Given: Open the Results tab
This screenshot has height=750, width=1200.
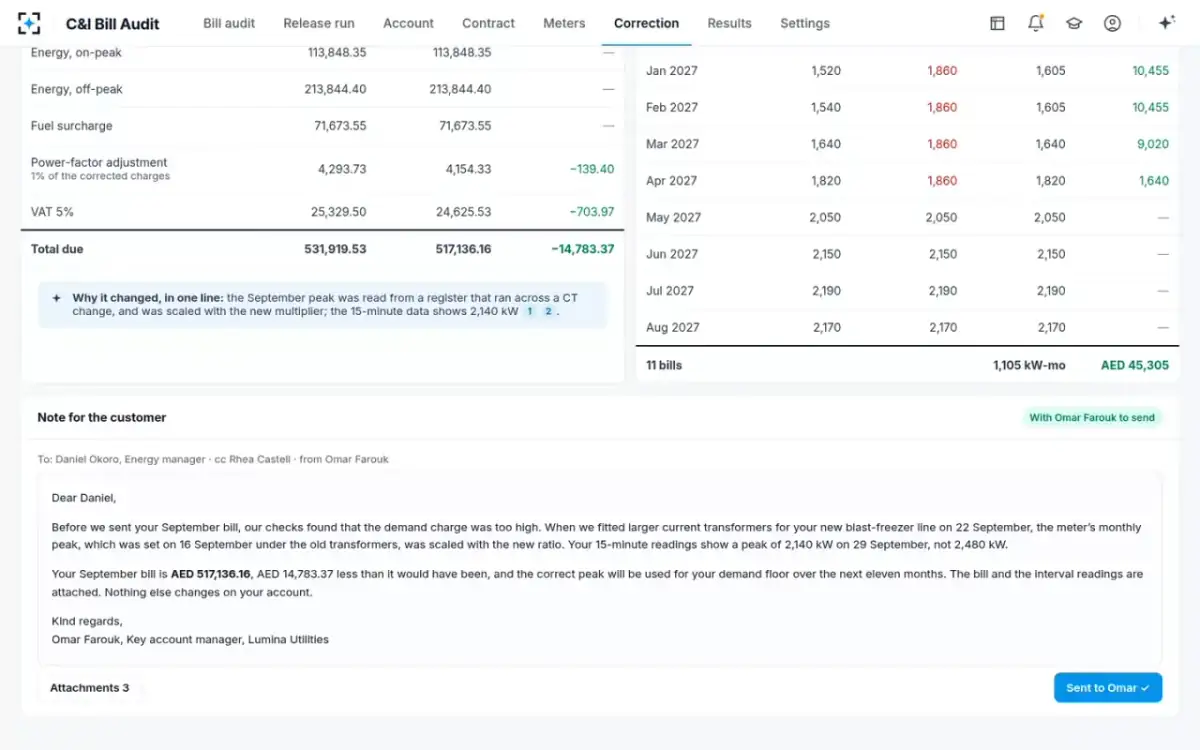Looking at the screenshot, I should tap(729, 23).
